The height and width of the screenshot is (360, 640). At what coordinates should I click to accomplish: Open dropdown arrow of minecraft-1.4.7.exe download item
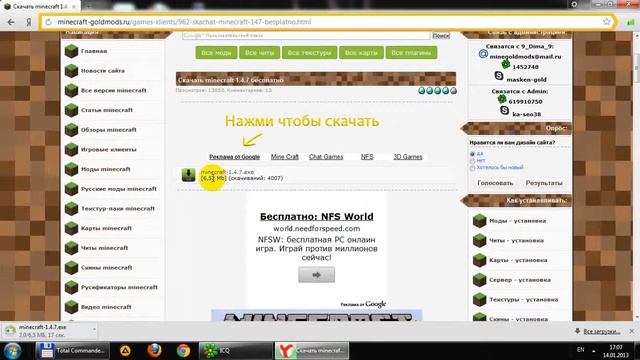click(x=94, y=329)
